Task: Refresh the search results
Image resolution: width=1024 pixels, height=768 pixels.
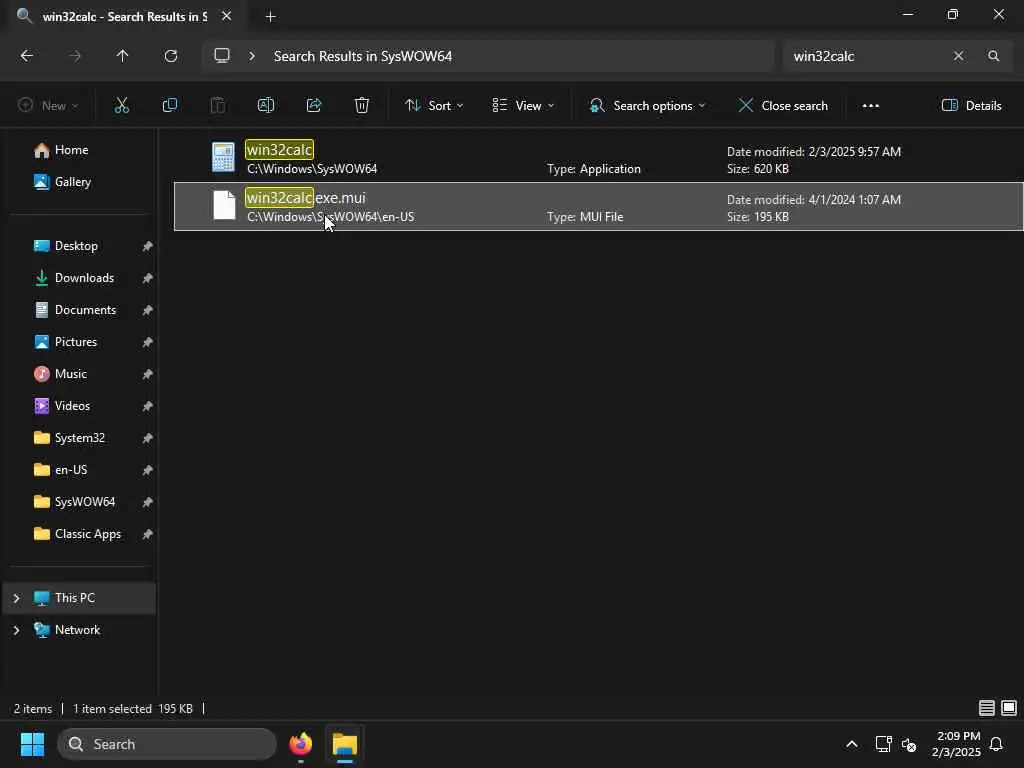Action: point(171,56)
